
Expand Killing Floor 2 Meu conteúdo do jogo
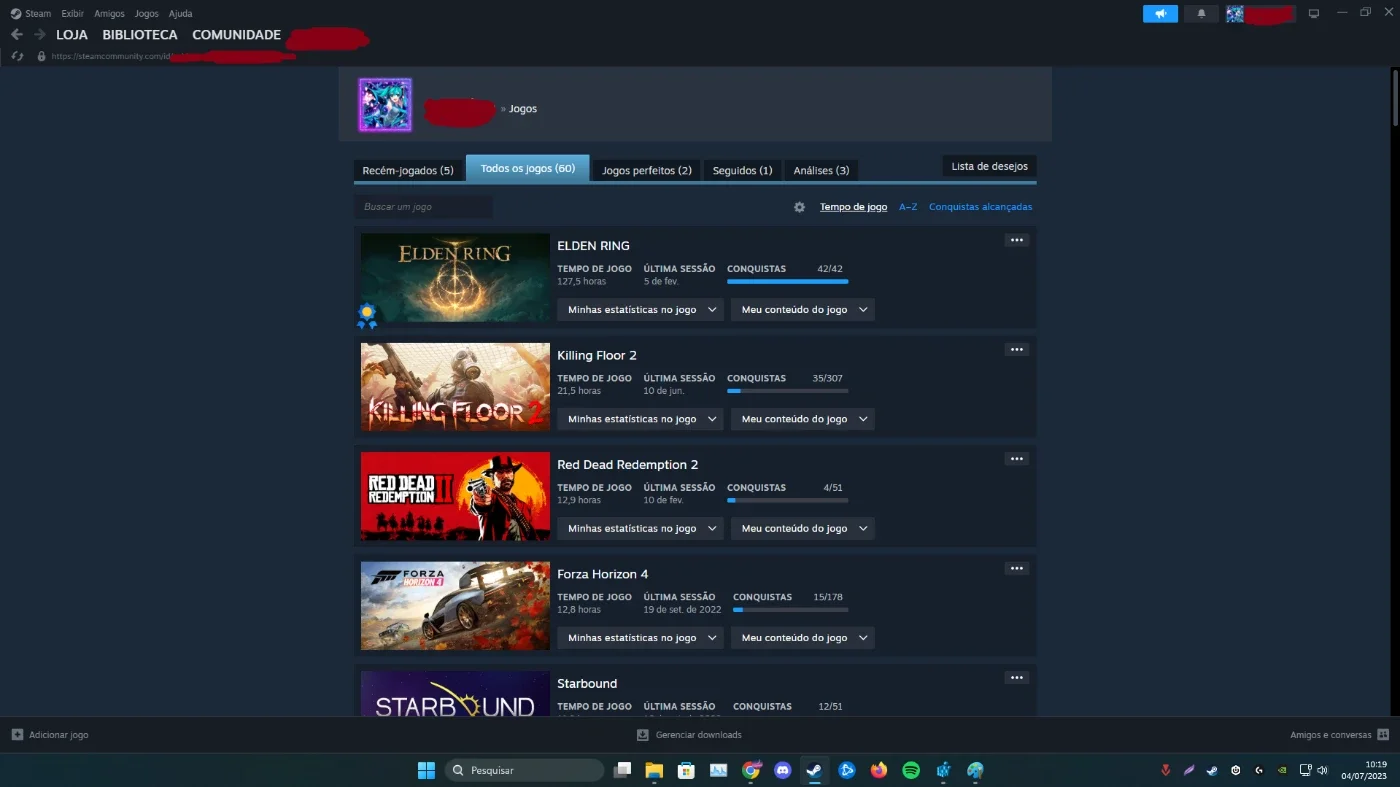click(803, 419)
